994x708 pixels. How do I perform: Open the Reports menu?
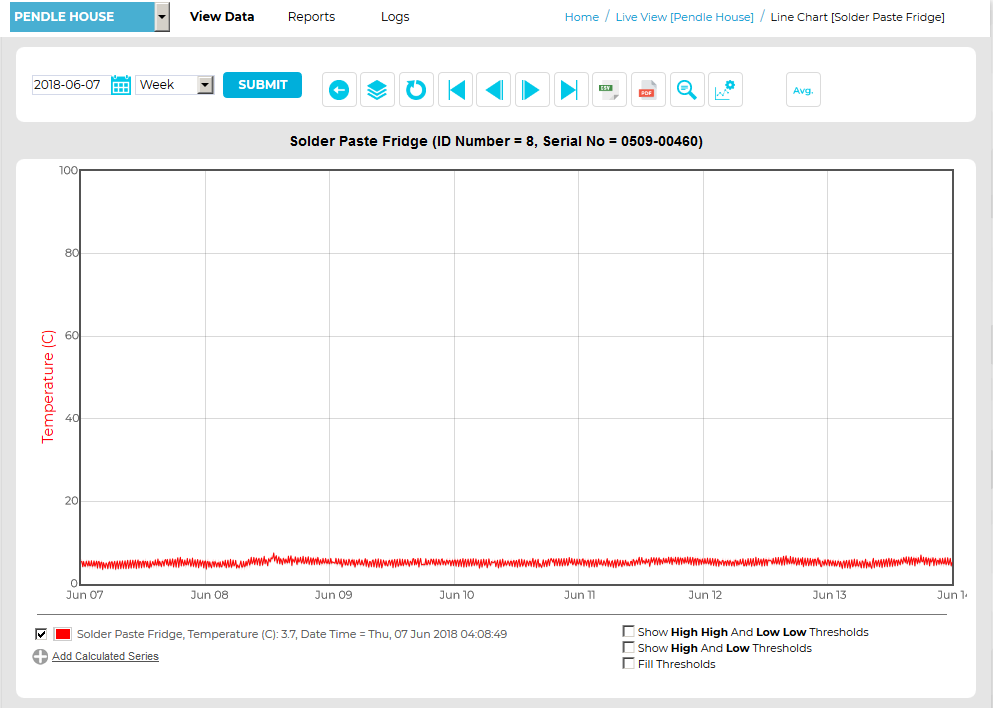click(311, 17)
